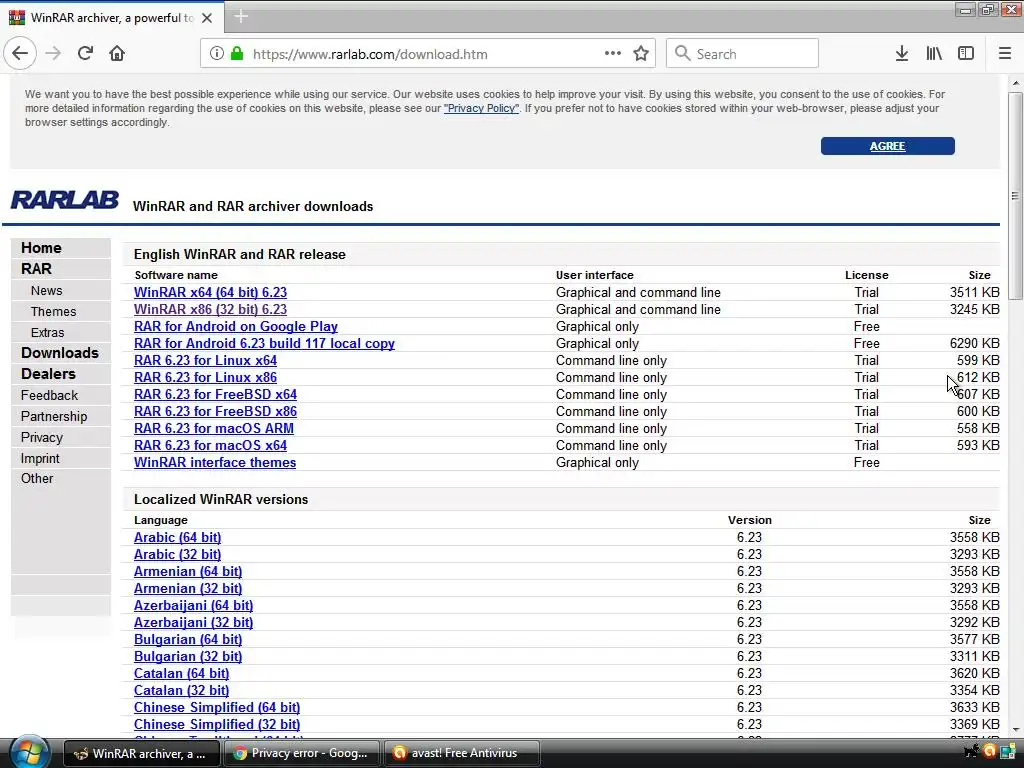Download Bulgarian (32 bit) version
The height and width of the screenshot is (768, 1024).
pyautogui.click(x=188, y=656)
